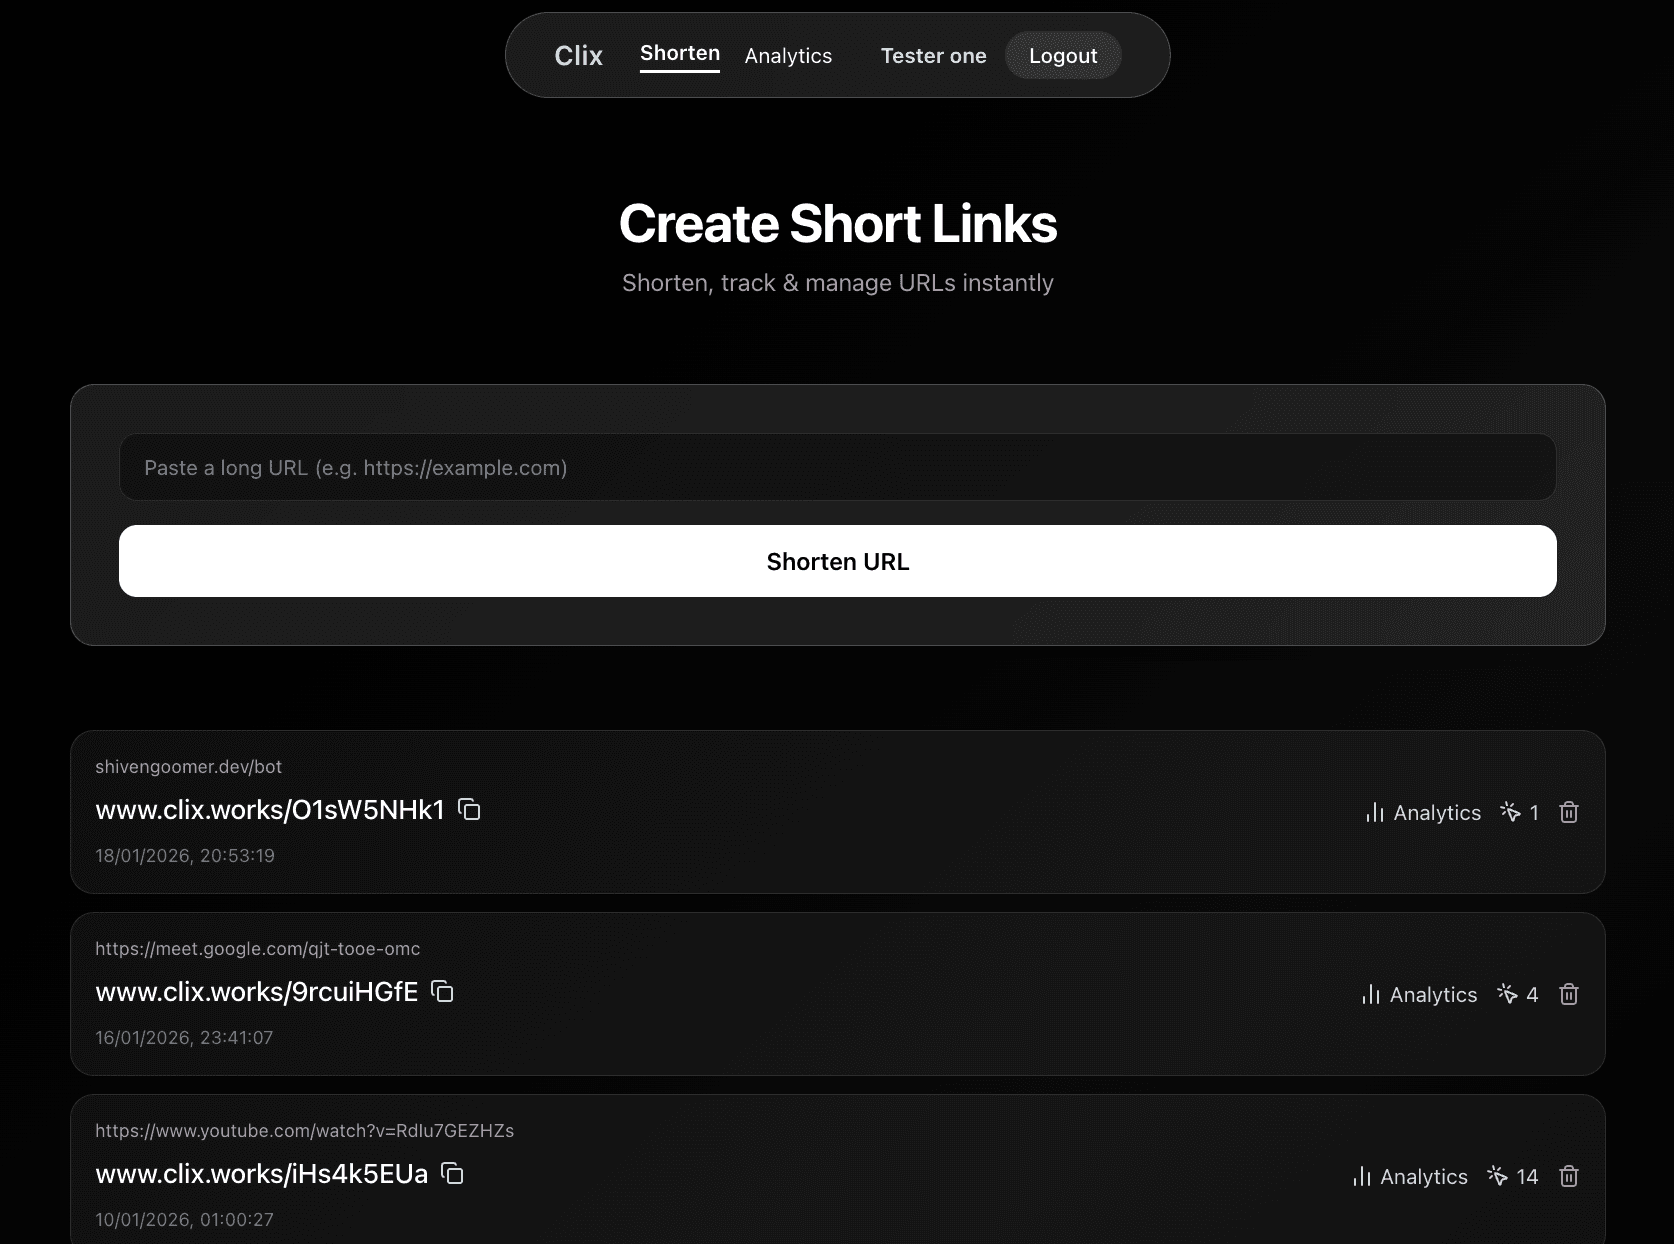Delete the shivengoomer.dev/bot link
This screenshot has height=1244, width=1674.
(1568, 812)
